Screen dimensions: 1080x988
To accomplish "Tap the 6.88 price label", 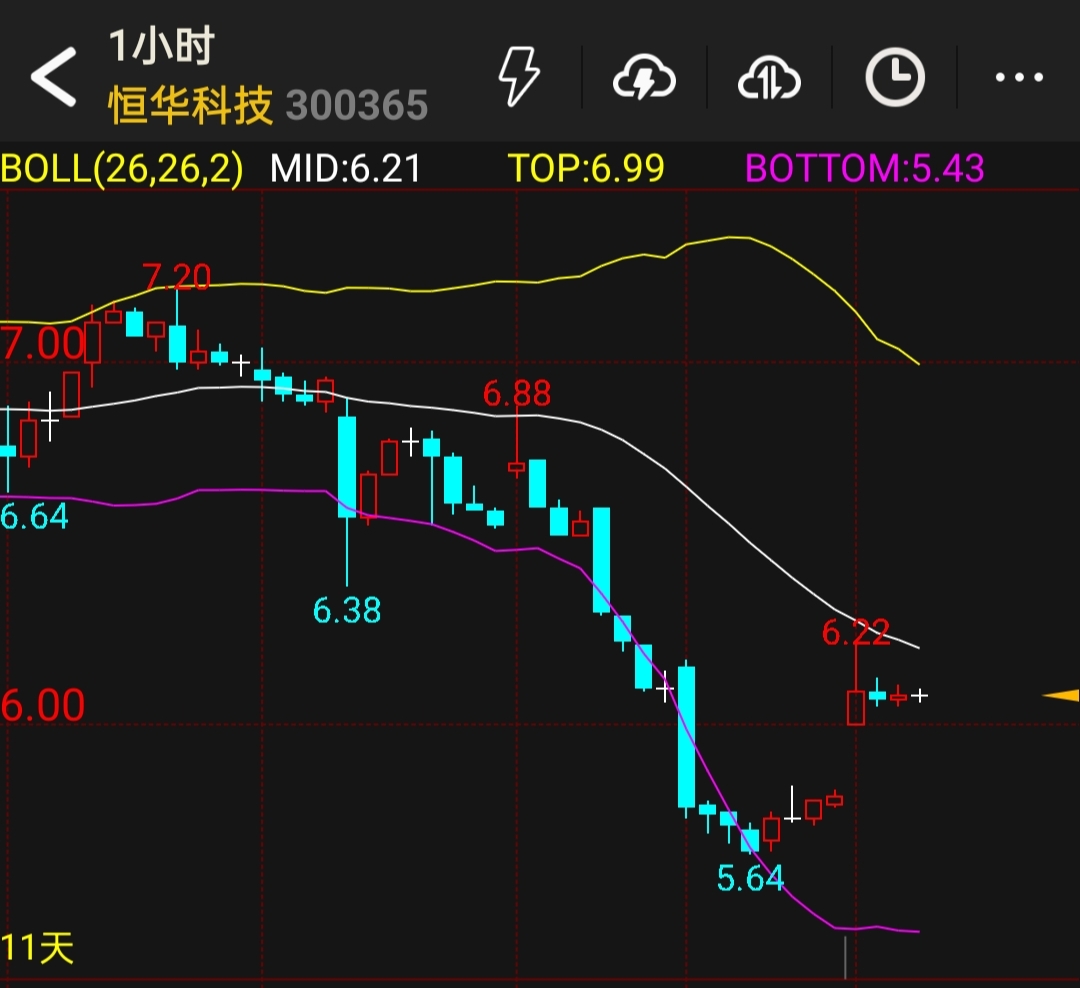I will (x=517, y=393).
